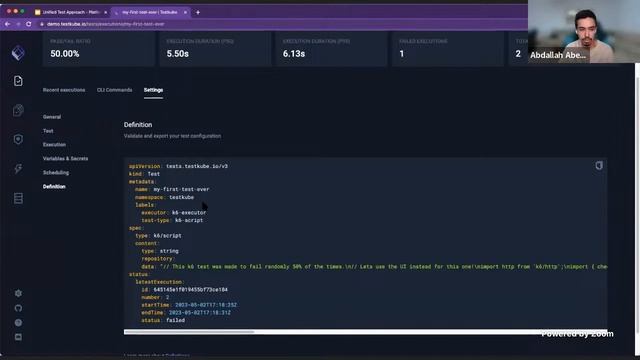
Task: Click the startTime value line
Action: pyautogui.click(x=189, y=305)
